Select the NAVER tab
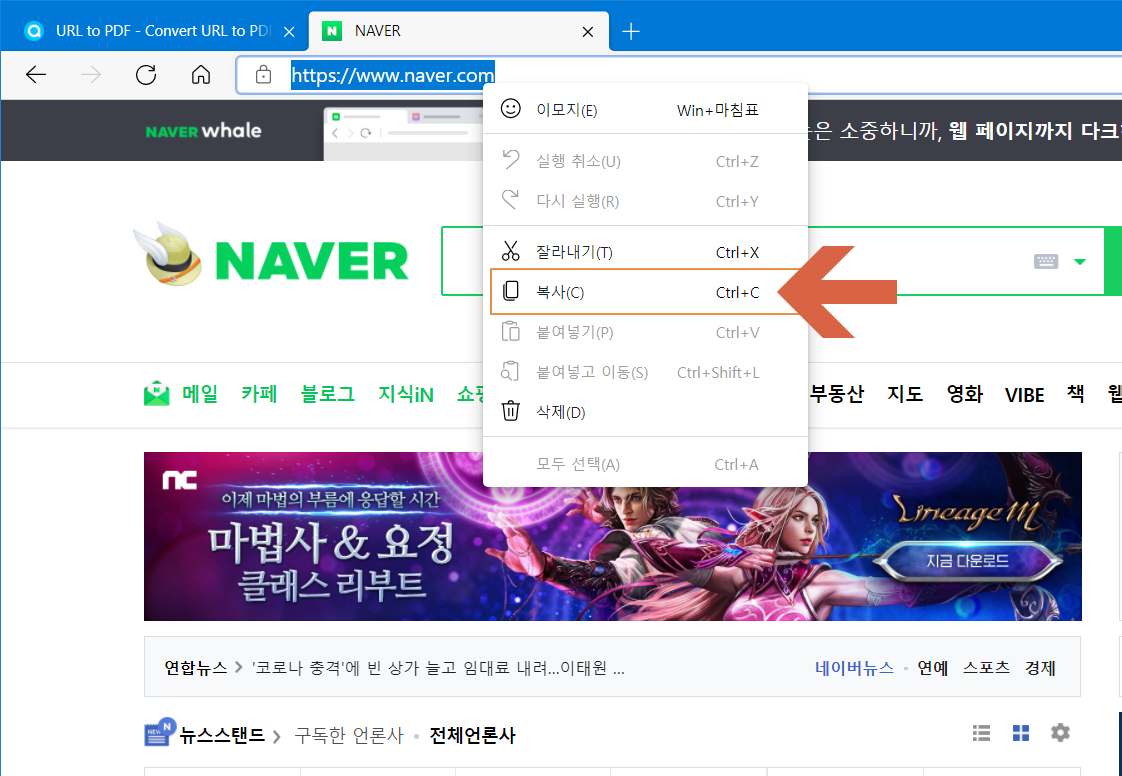Viewport: 1122px width, 776px height. tap(458, 31)
